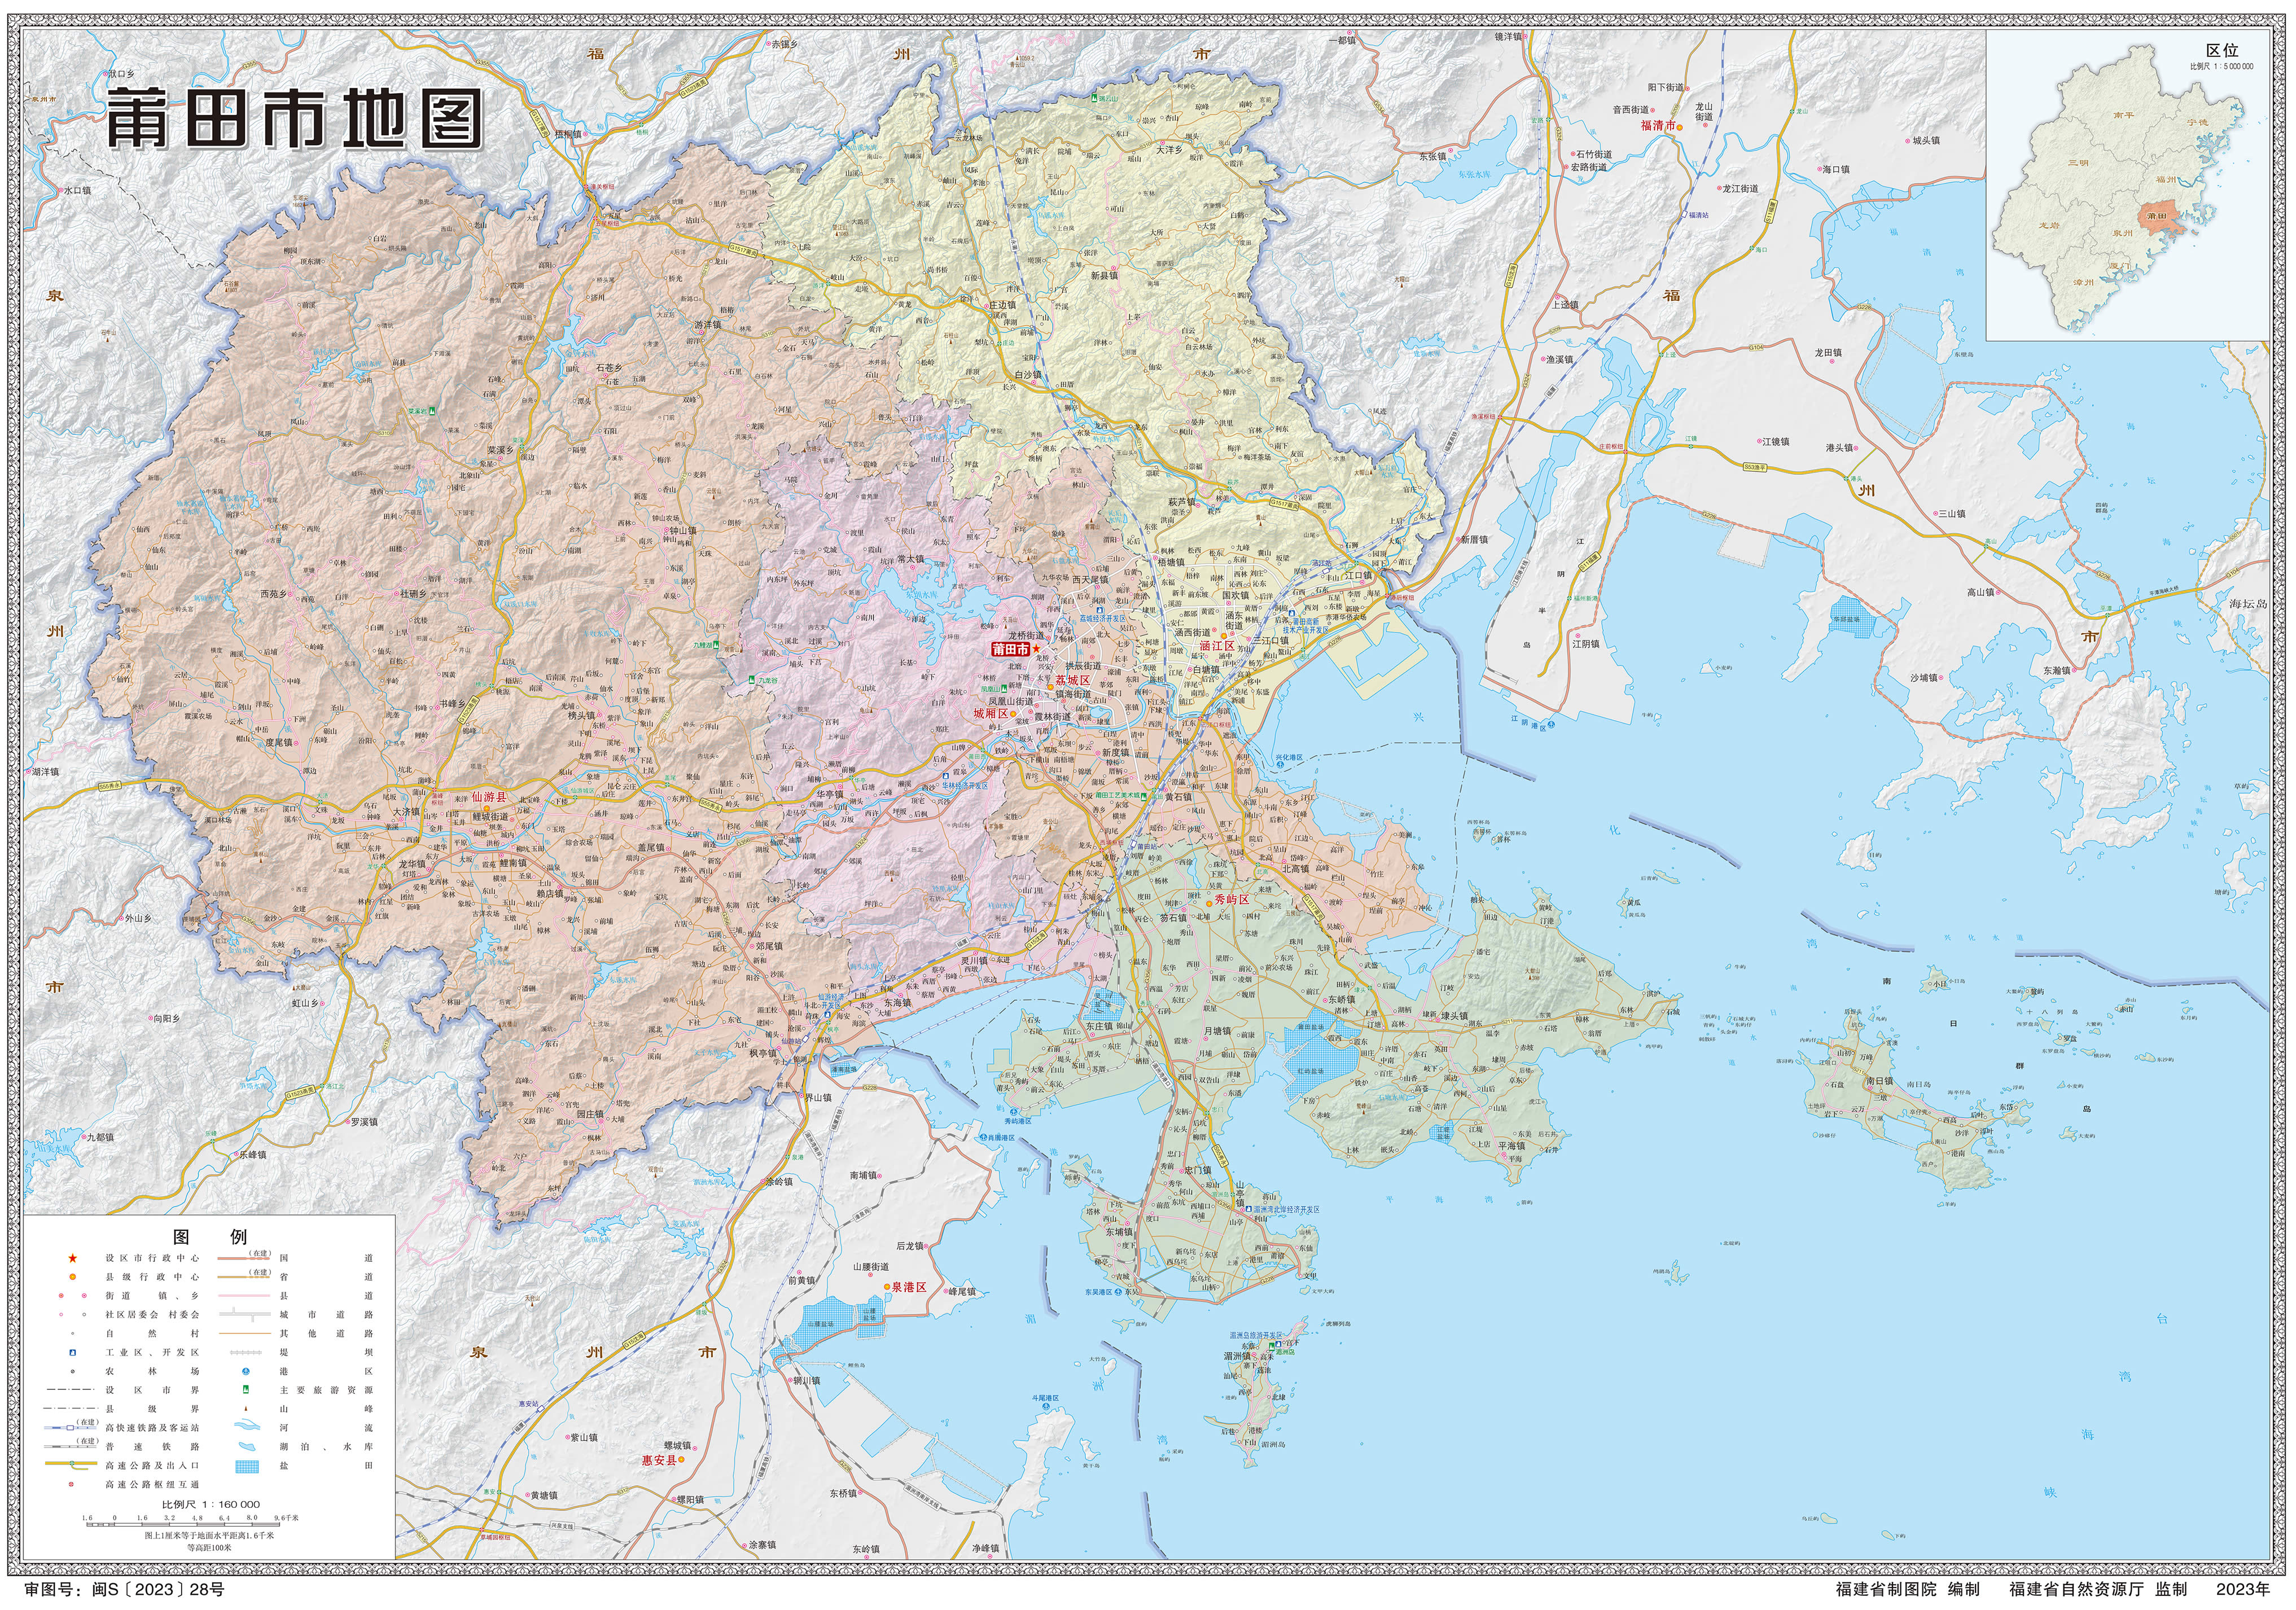Click the 莆田市 red city label box
The image size is (2296, 1610).
pos(1010,649)
